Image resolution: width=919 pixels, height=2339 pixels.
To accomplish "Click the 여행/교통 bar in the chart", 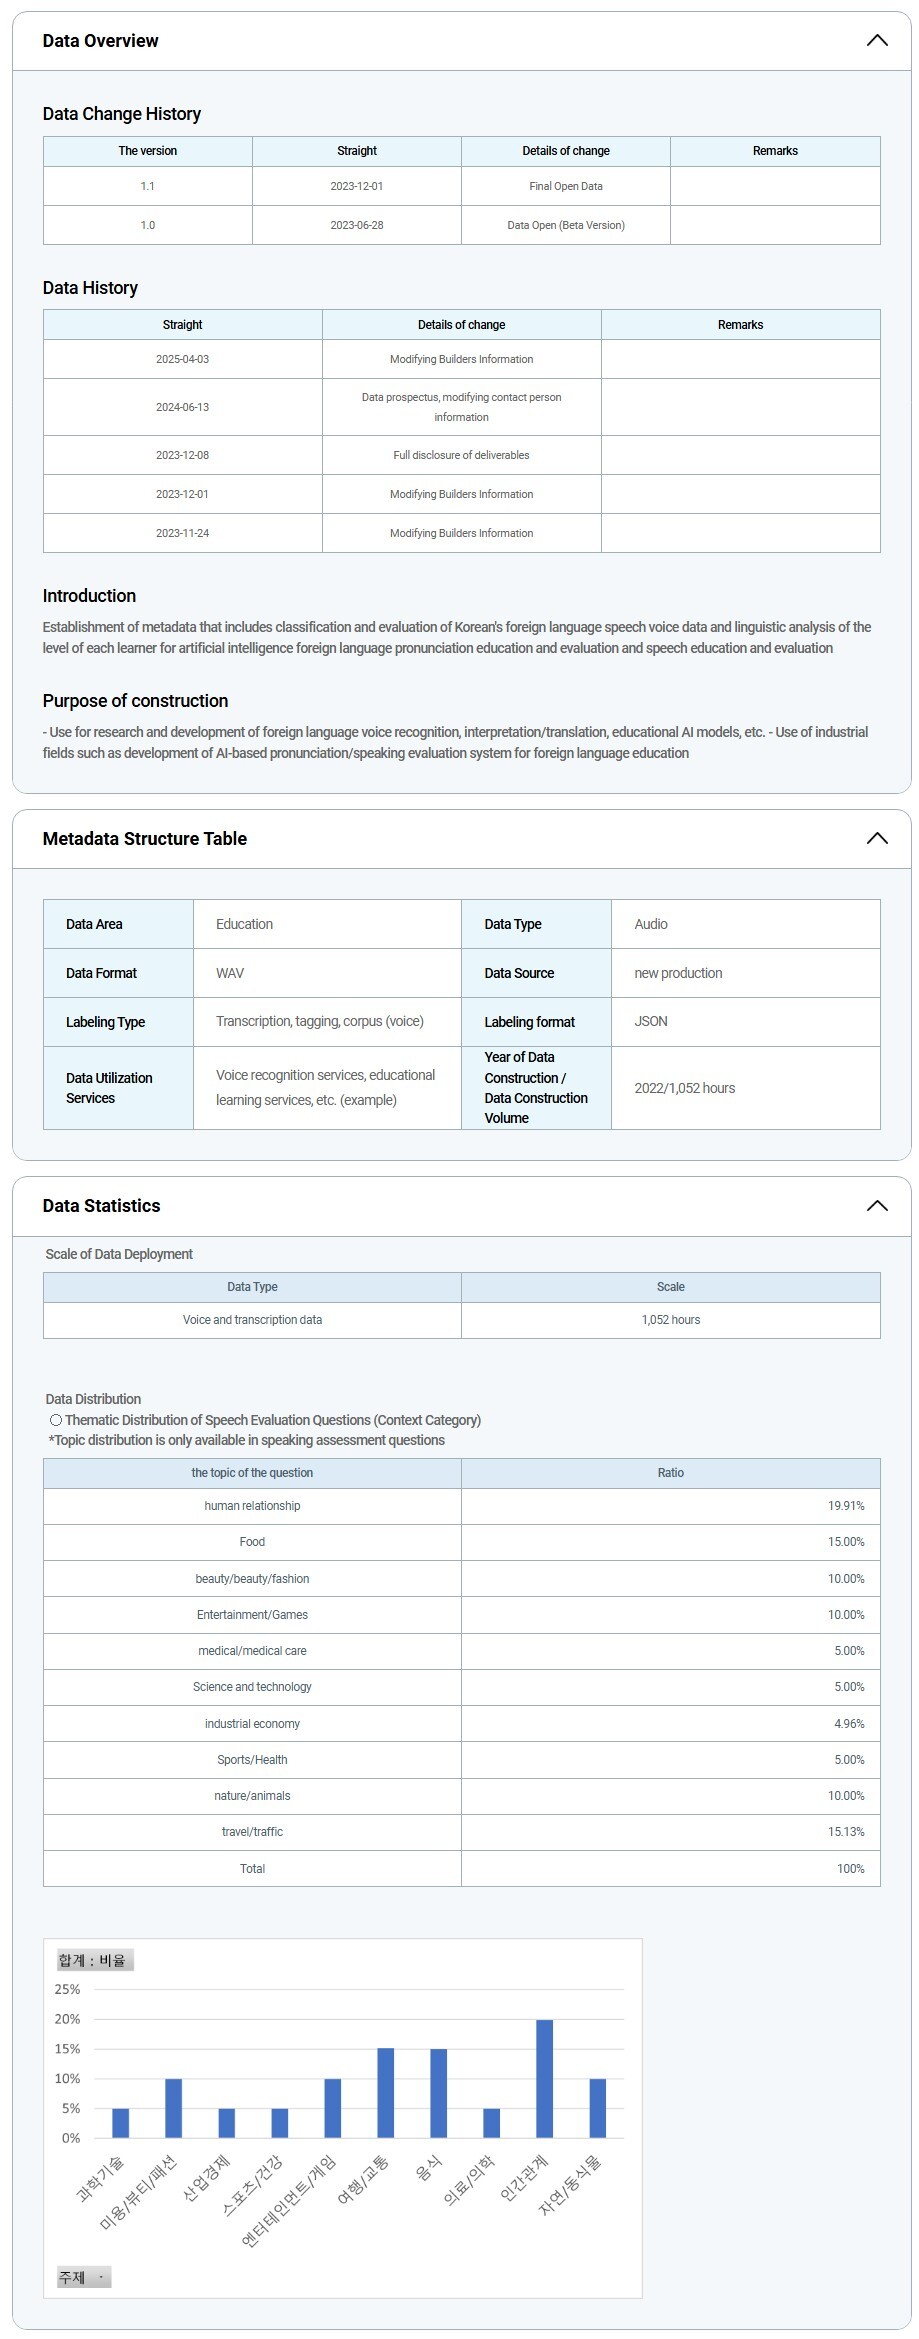I will point(385,2092).
